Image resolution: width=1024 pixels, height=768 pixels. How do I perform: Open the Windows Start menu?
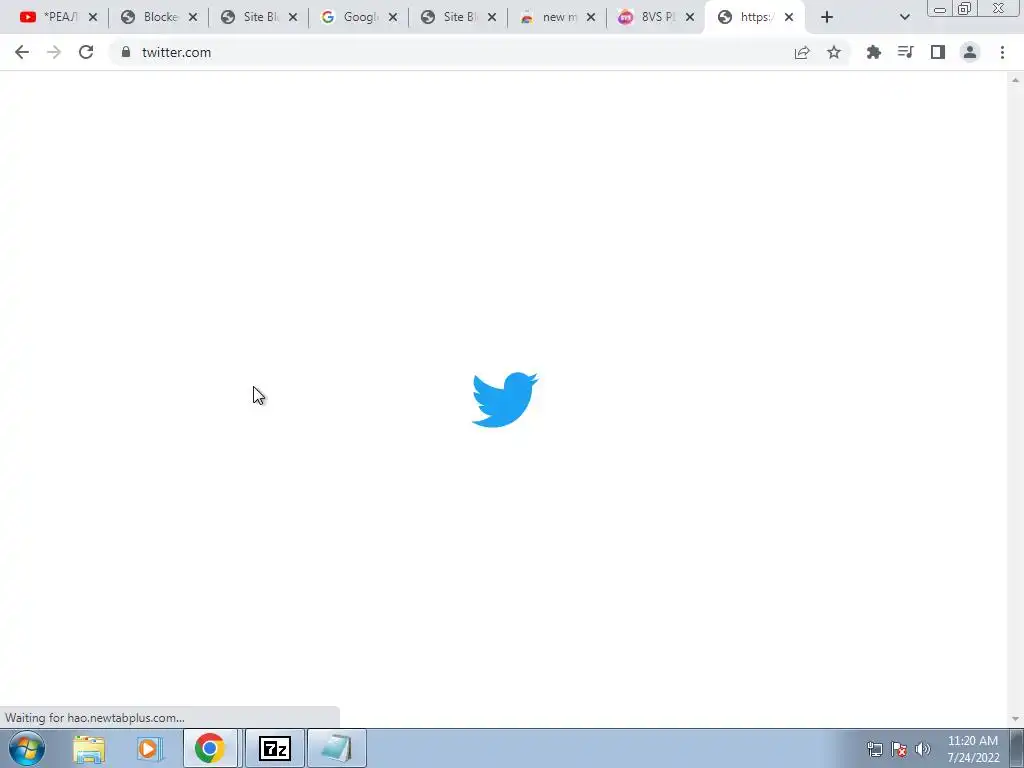(27, 748)
